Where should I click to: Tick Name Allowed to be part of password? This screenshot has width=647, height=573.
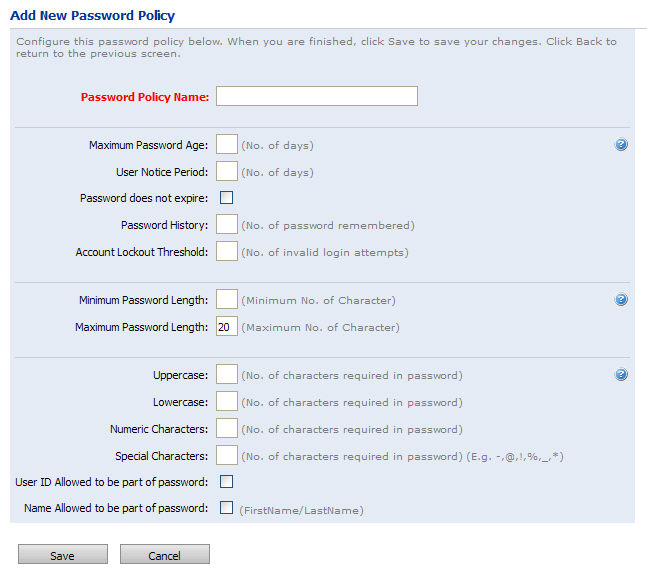click(226, 508)
